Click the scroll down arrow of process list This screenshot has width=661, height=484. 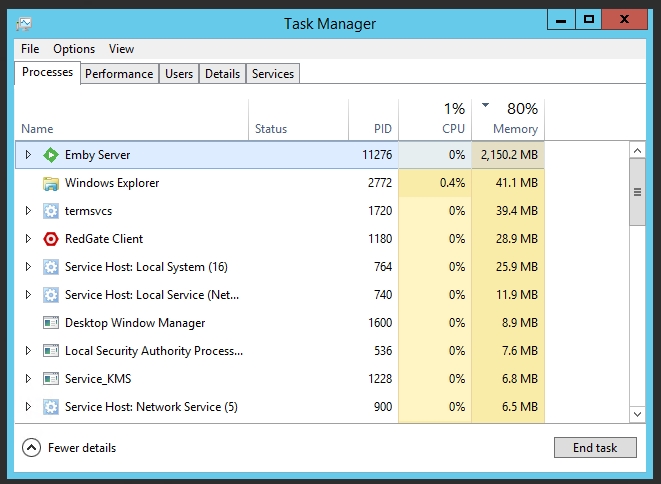tap(637, 413)
